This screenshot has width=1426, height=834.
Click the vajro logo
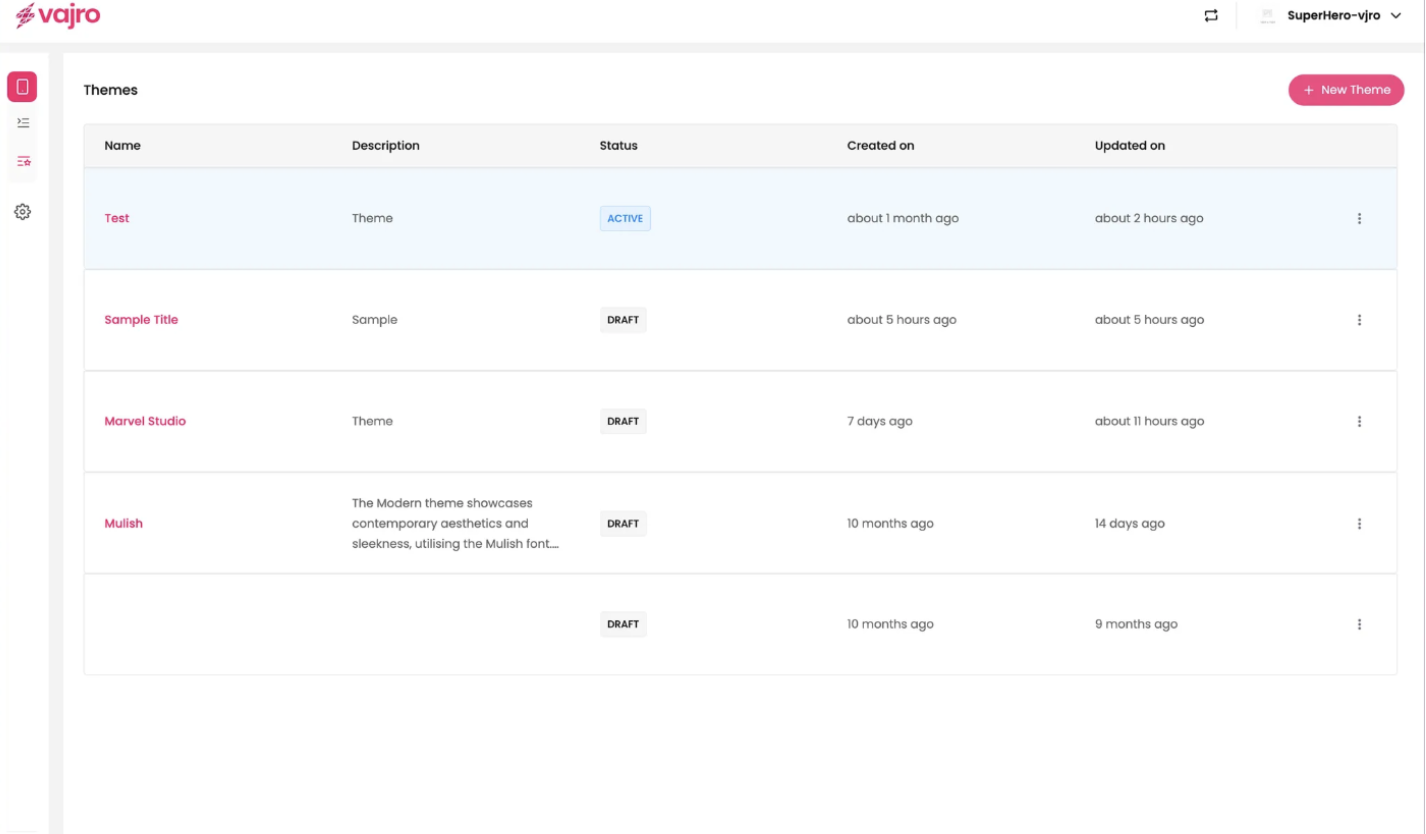(58, 16)
